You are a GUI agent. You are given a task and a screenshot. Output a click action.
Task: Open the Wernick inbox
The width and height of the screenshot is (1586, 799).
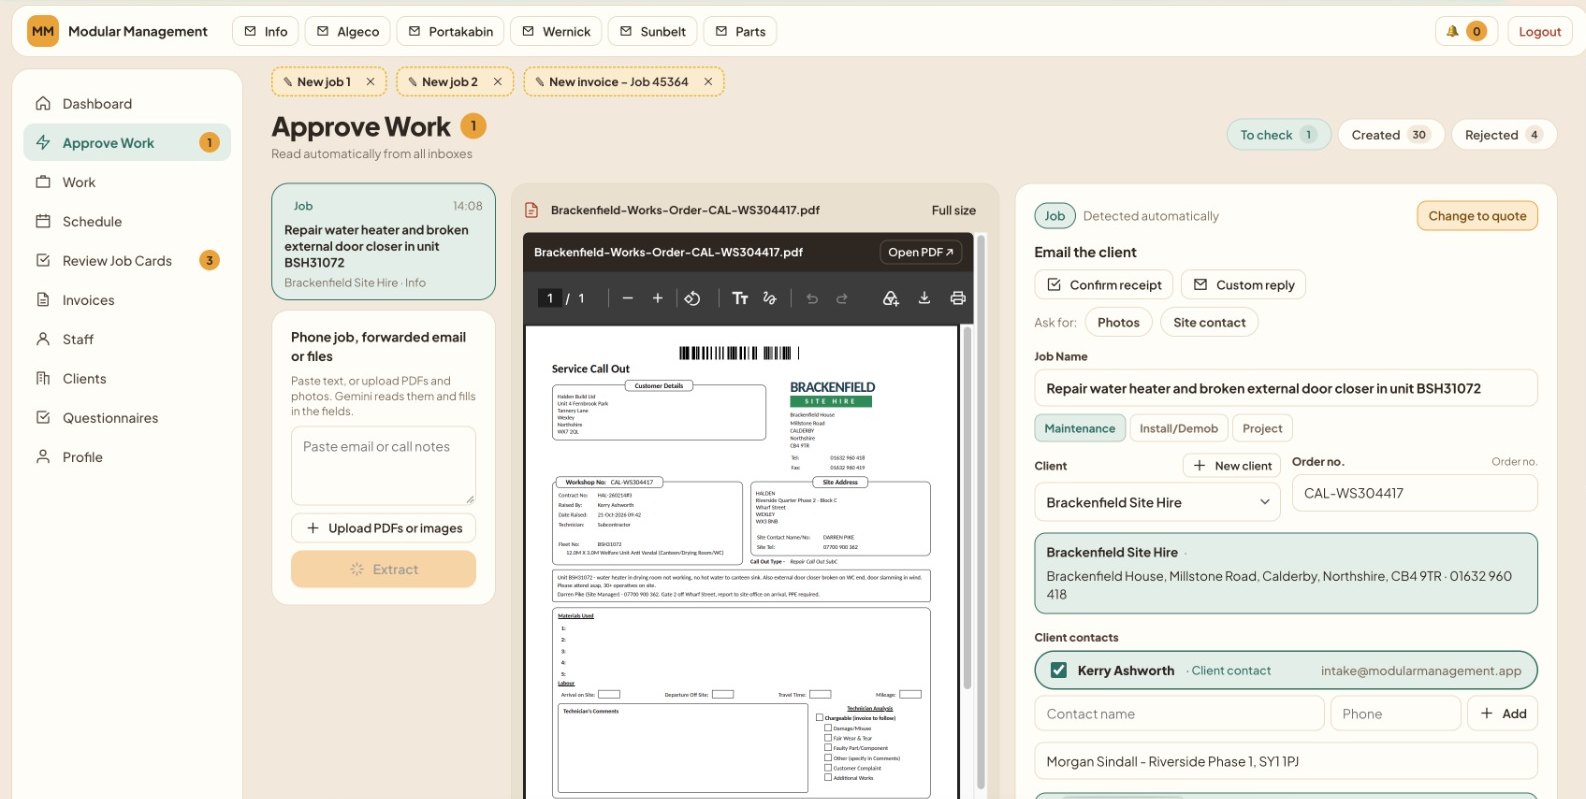[x=556, y=31]
